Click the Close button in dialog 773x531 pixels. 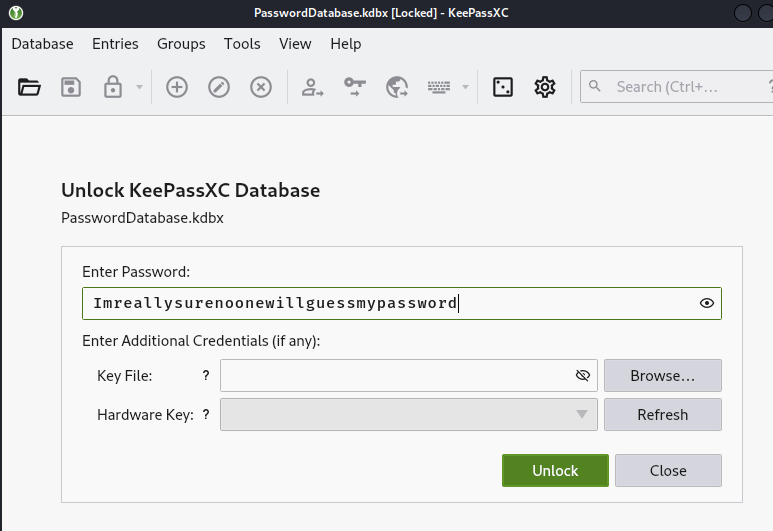point(668,470)
